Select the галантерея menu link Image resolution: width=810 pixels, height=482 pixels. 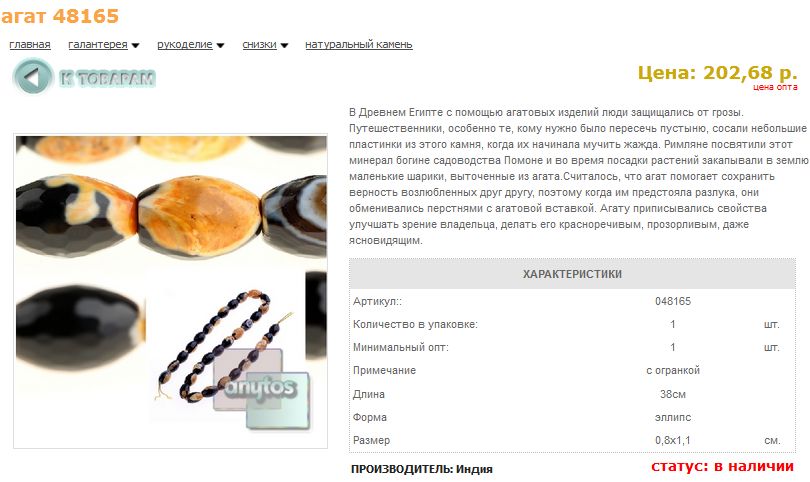point(98,44)
